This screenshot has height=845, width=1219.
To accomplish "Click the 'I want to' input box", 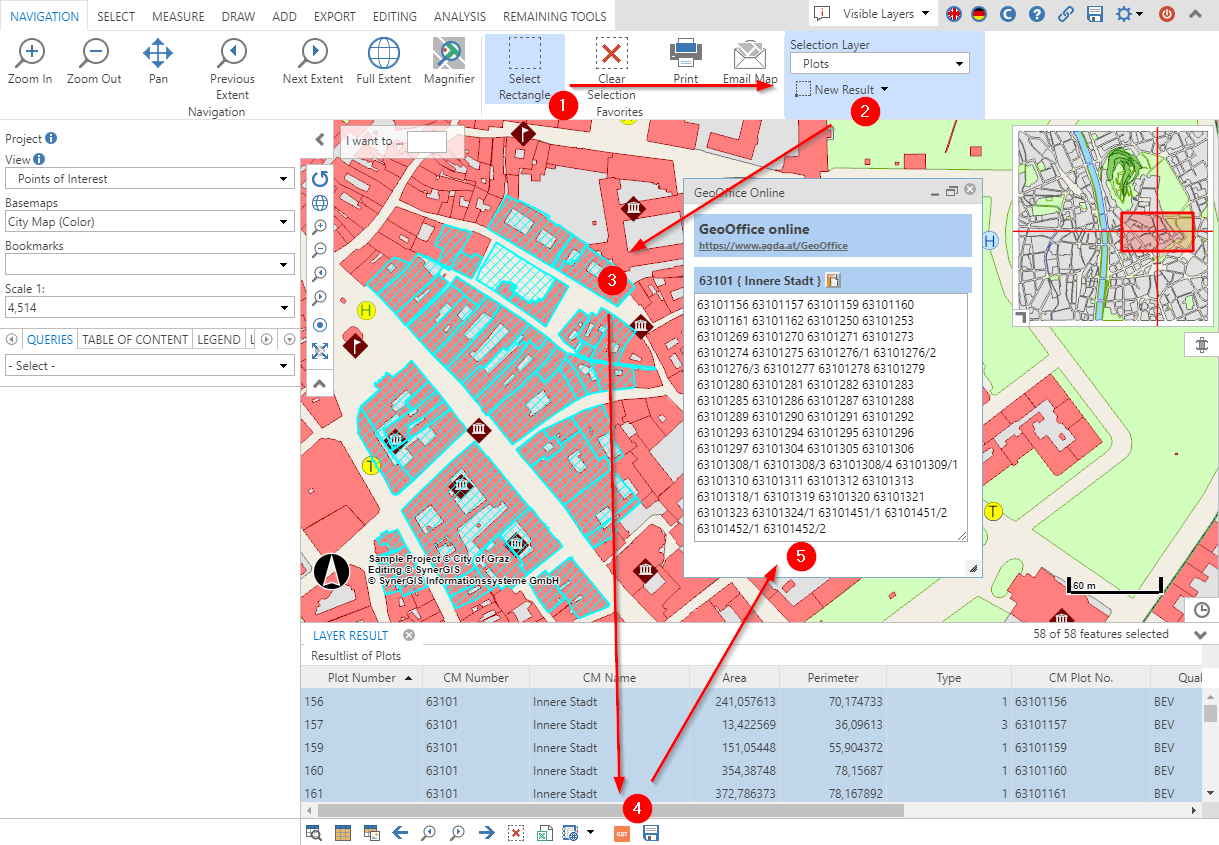I will tap(426, 142).
